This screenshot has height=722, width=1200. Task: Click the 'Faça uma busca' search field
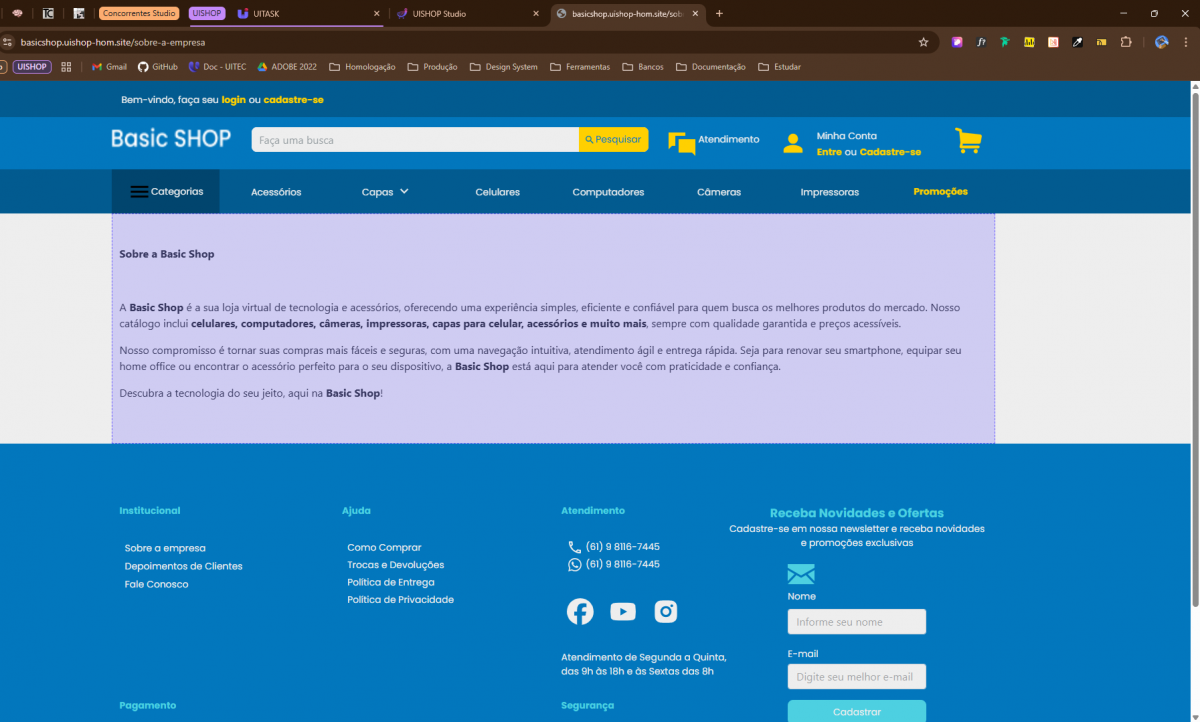pos(414,140)
